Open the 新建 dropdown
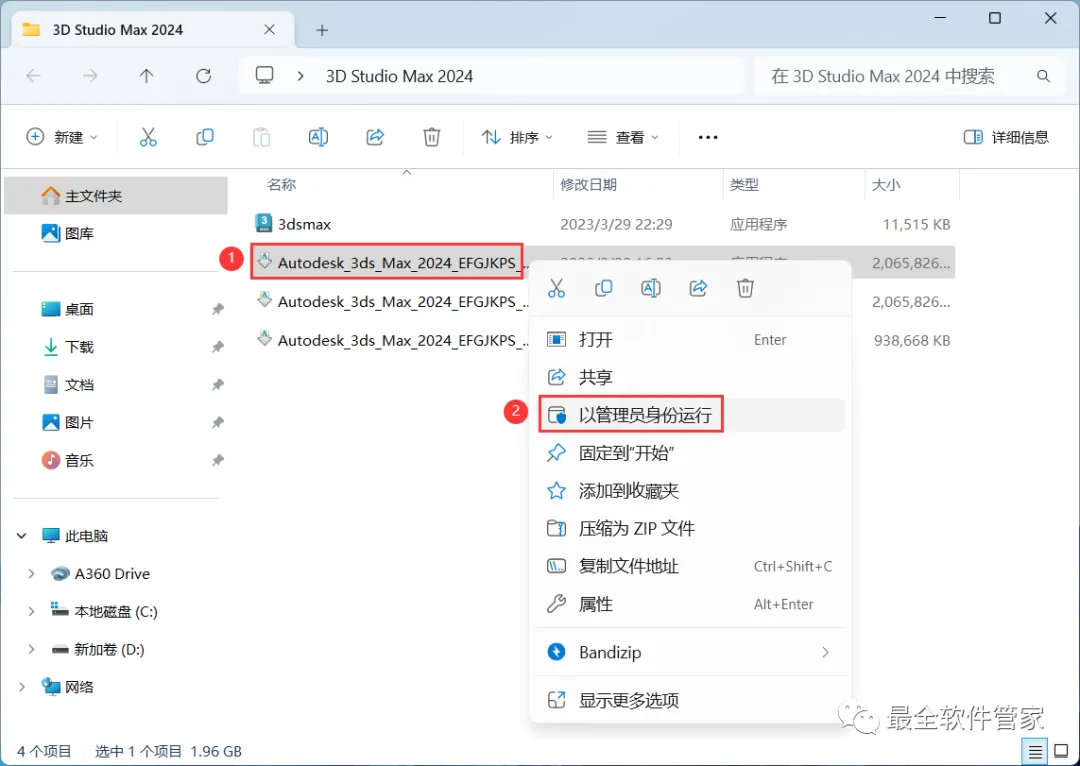Screen dimensions: 1080x766 tap(62, 137)
